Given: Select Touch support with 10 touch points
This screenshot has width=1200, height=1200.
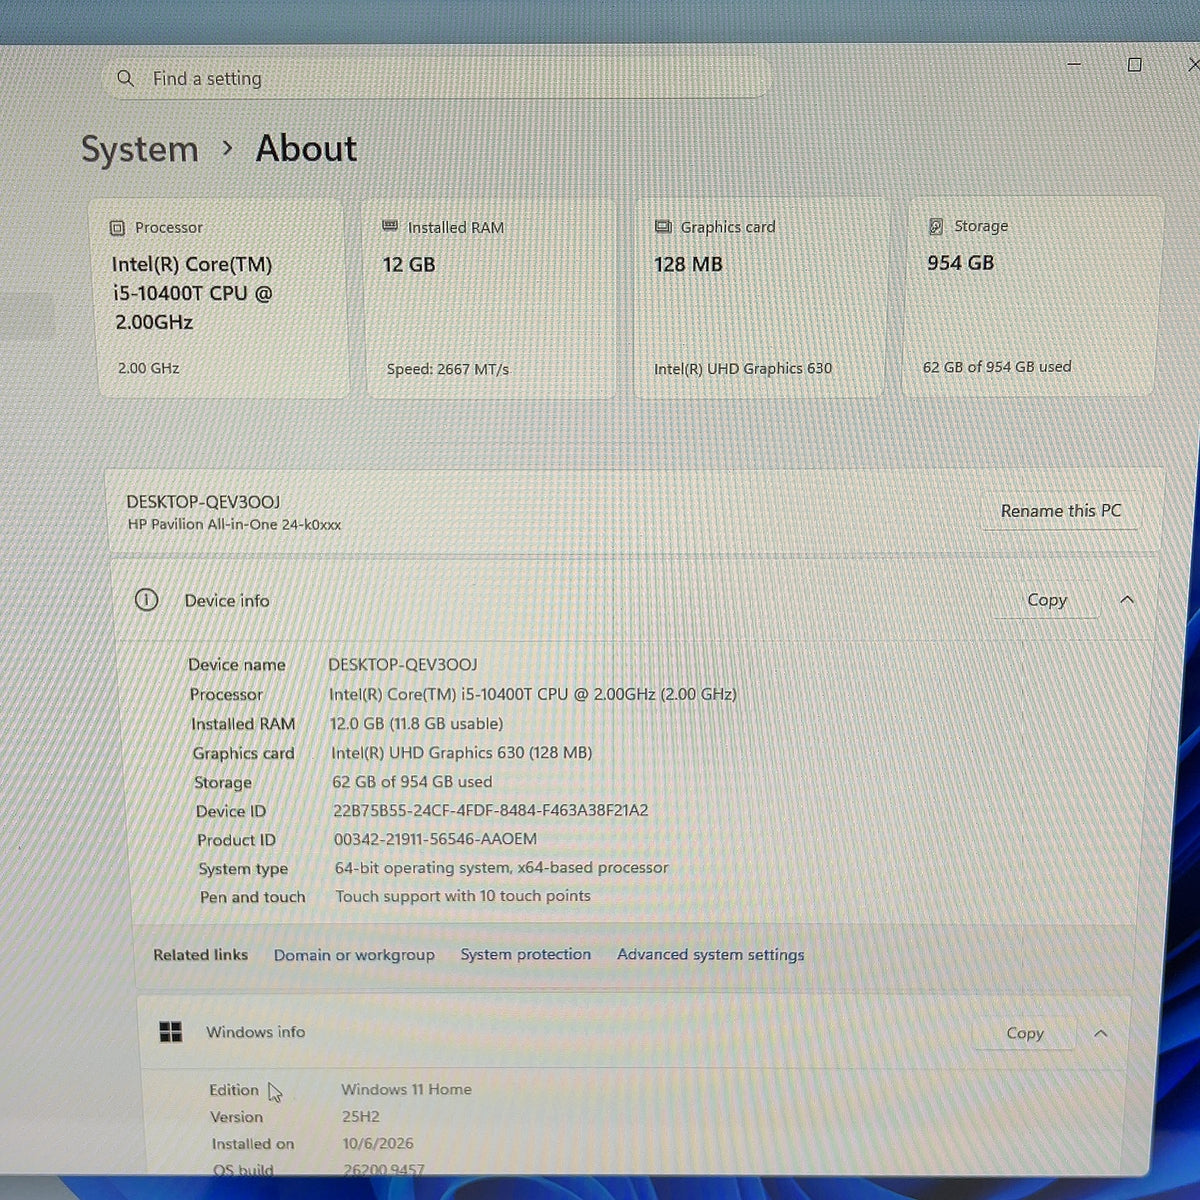Looking at the screenshot, I should [463, 896].
